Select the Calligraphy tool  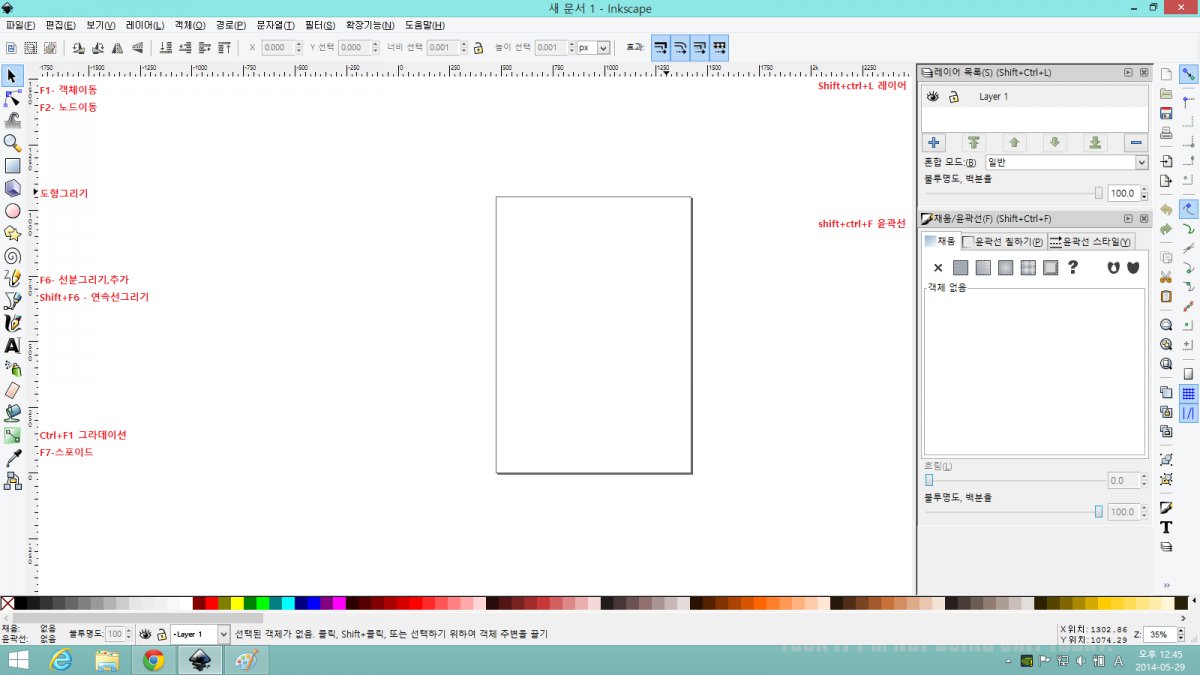click(13, 323)
